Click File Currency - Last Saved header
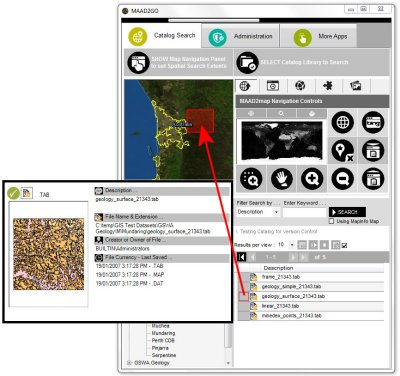Image resolution: width=400 pixels, height=376 pixels. click(x=162, y=258)
